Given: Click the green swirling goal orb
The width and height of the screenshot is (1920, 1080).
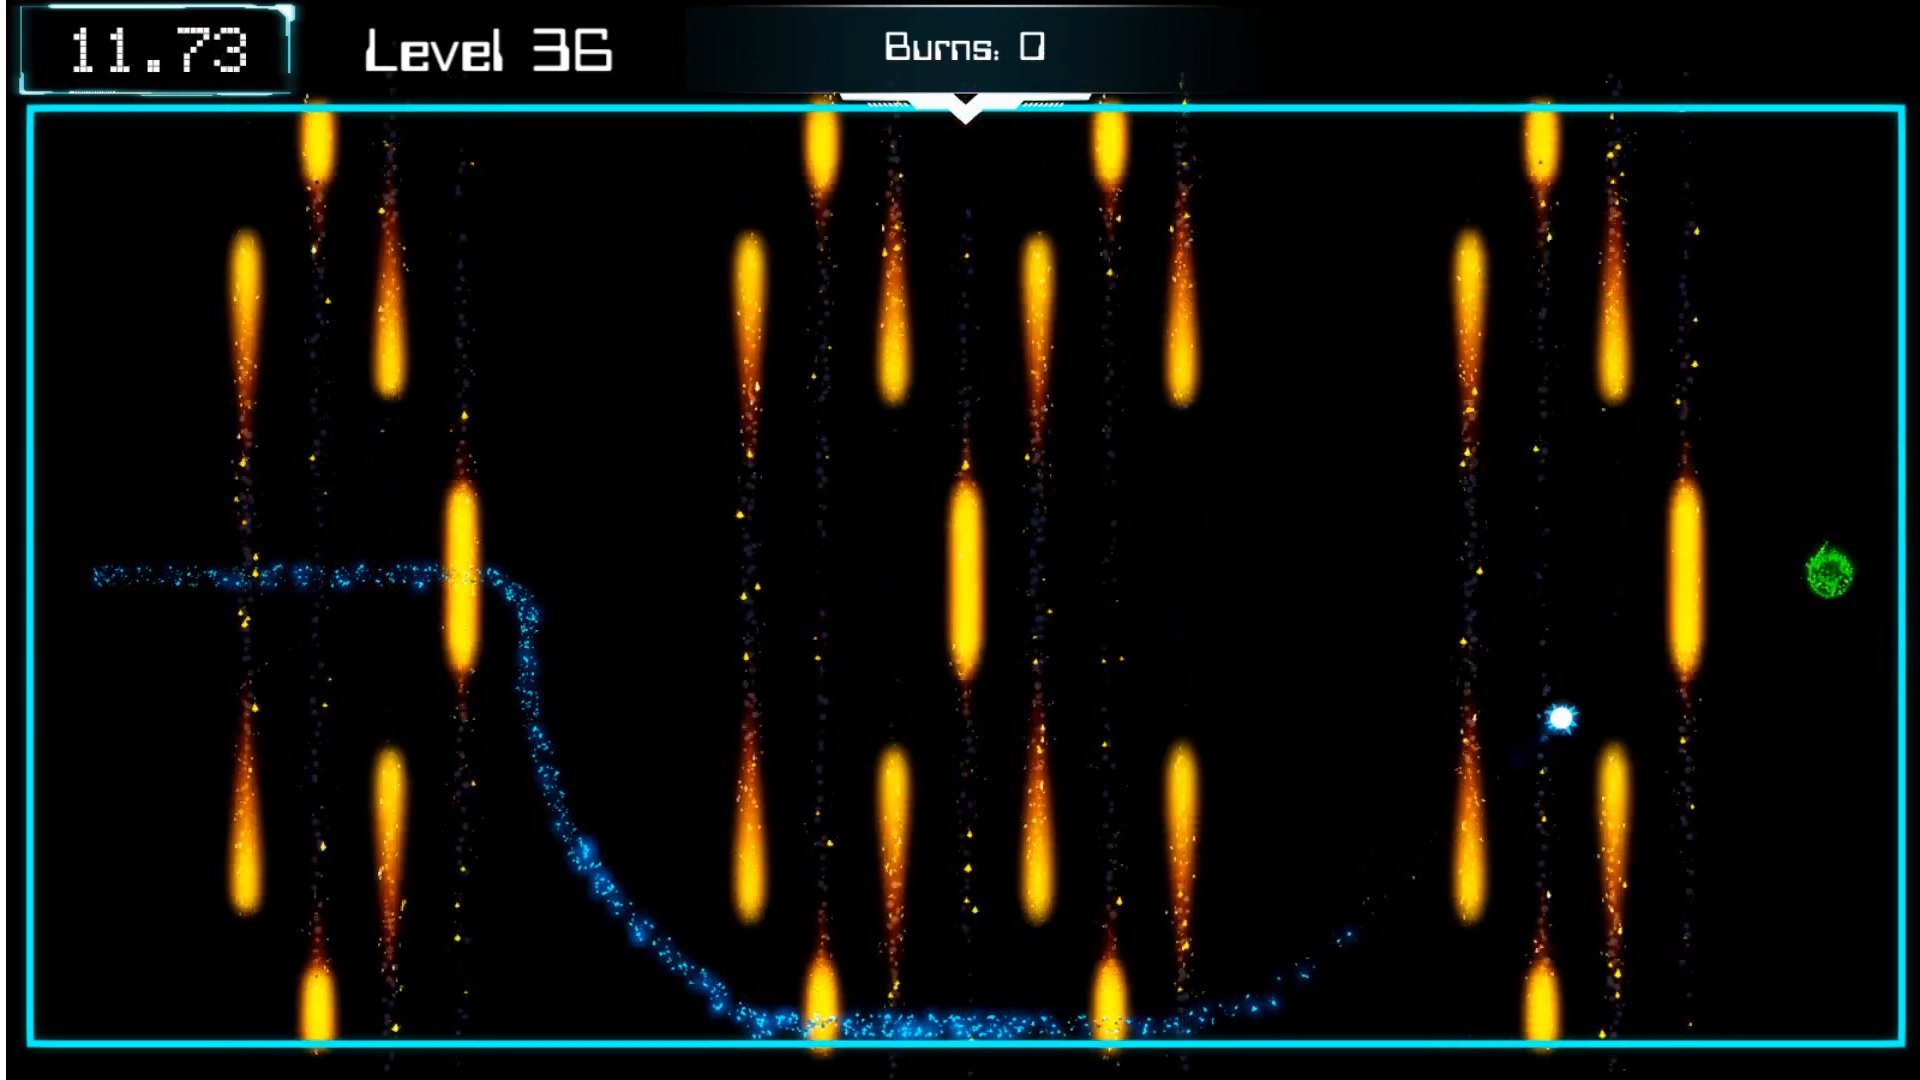Looking at the screenshot, I should coord(1829,572).
